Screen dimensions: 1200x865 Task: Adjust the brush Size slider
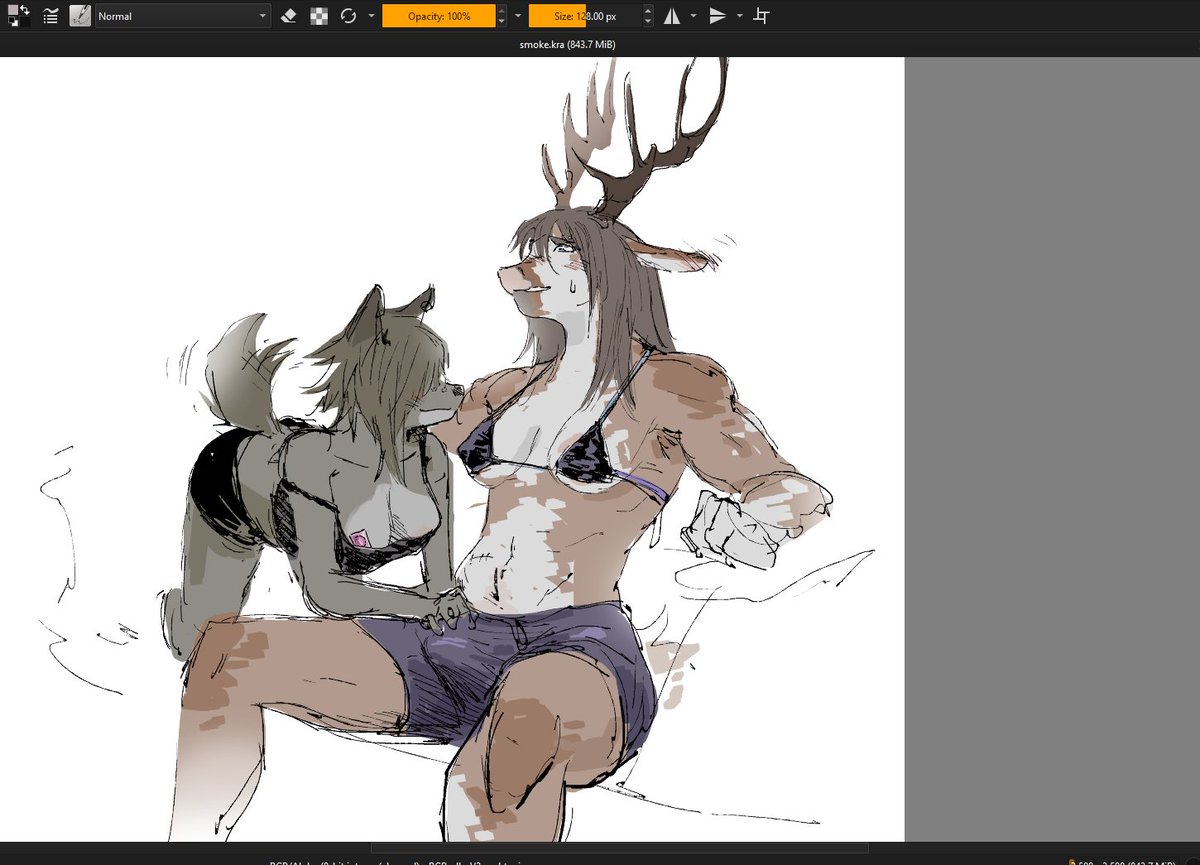585,16
